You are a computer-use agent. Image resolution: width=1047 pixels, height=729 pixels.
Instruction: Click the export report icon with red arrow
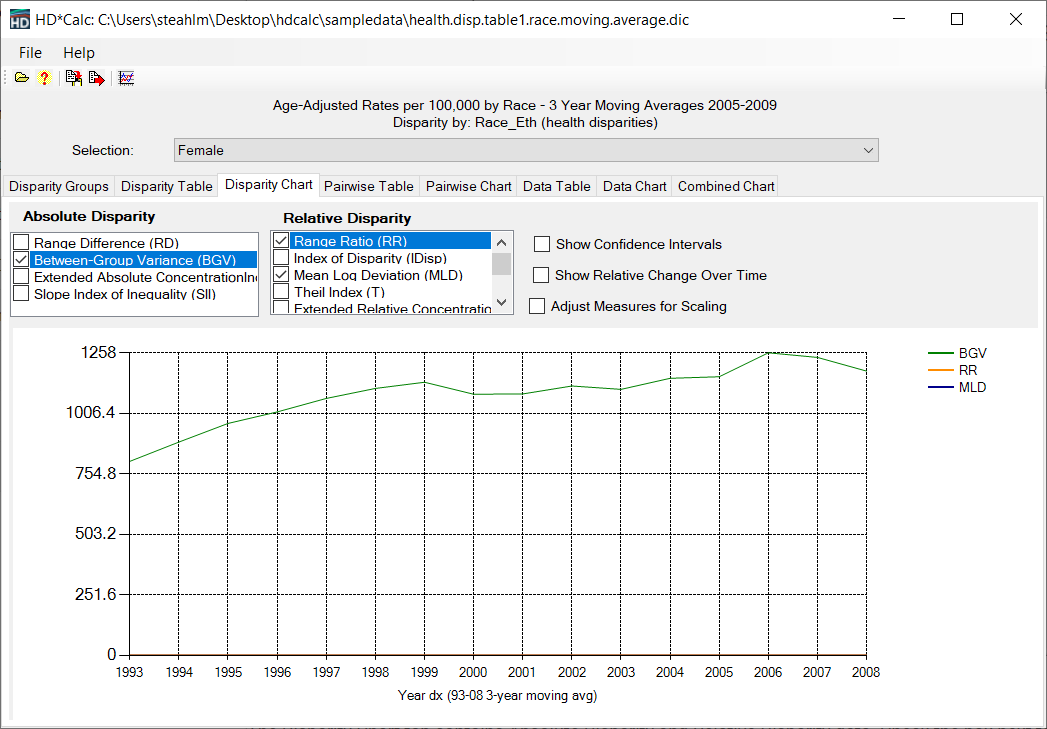pos(96,77)
